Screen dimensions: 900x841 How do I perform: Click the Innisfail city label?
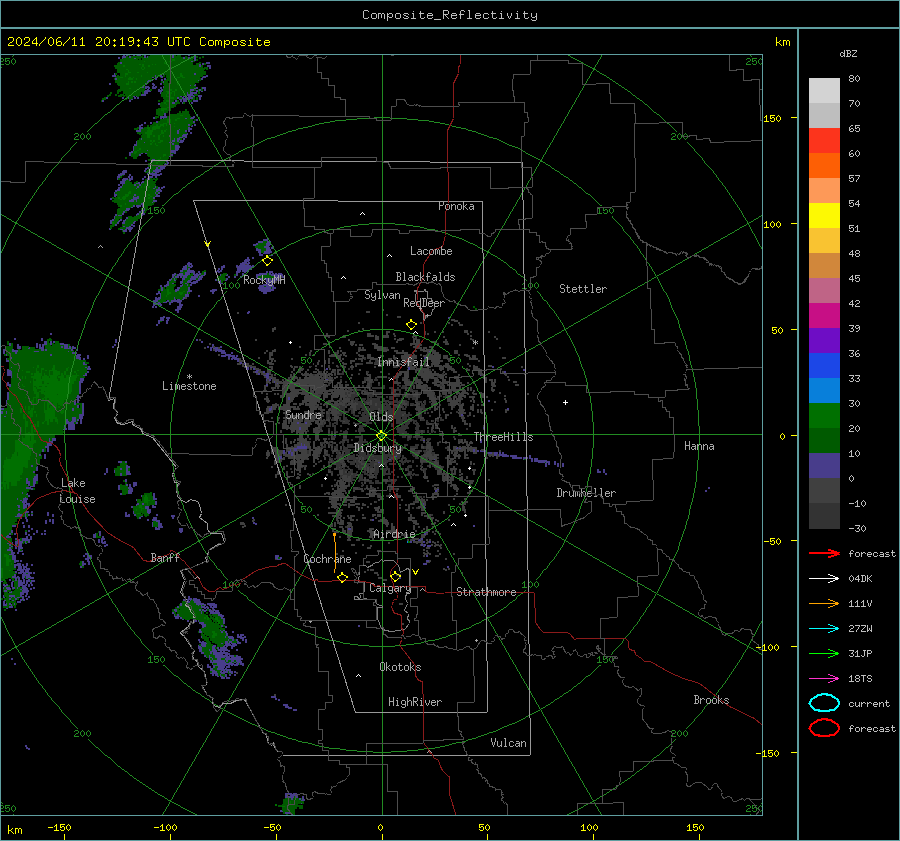[x=404, y=362]
